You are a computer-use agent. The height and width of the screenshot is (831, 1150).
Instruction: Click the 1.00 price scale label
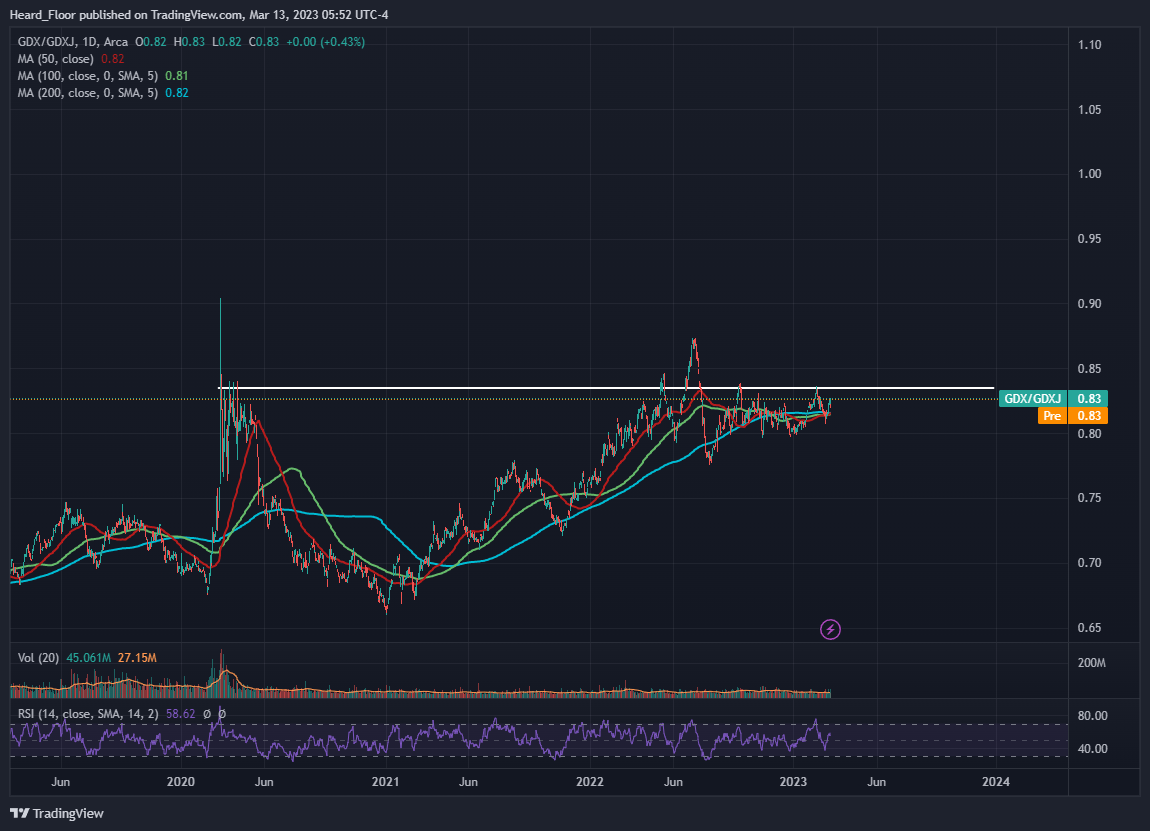point(1089,174)
